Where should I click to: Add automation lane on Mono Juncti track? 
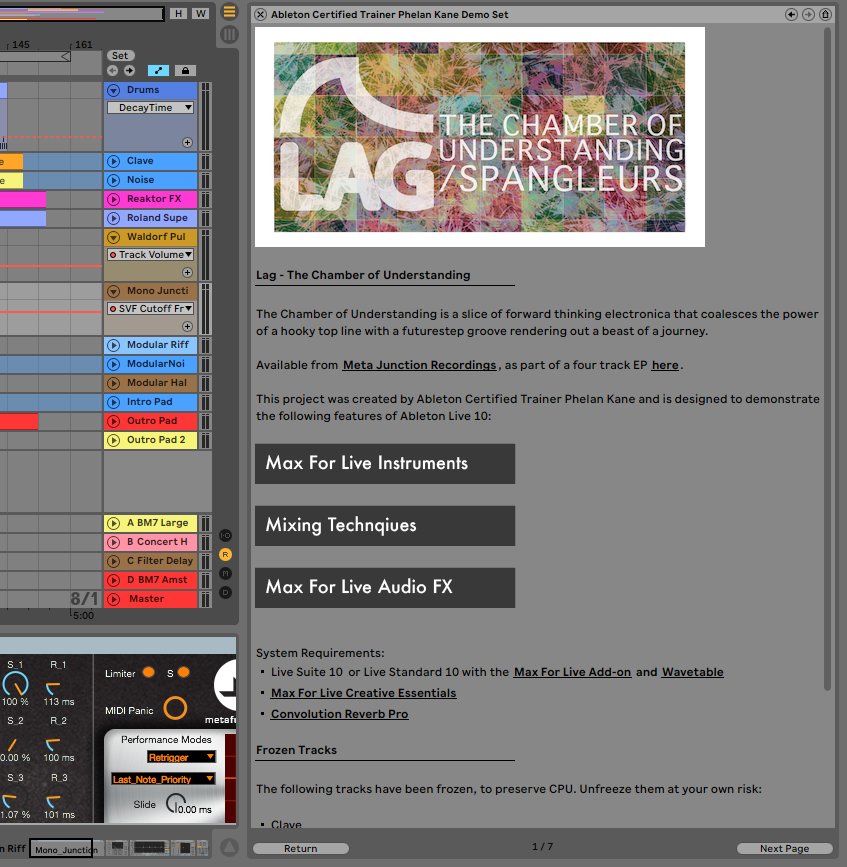pos(187,326)
